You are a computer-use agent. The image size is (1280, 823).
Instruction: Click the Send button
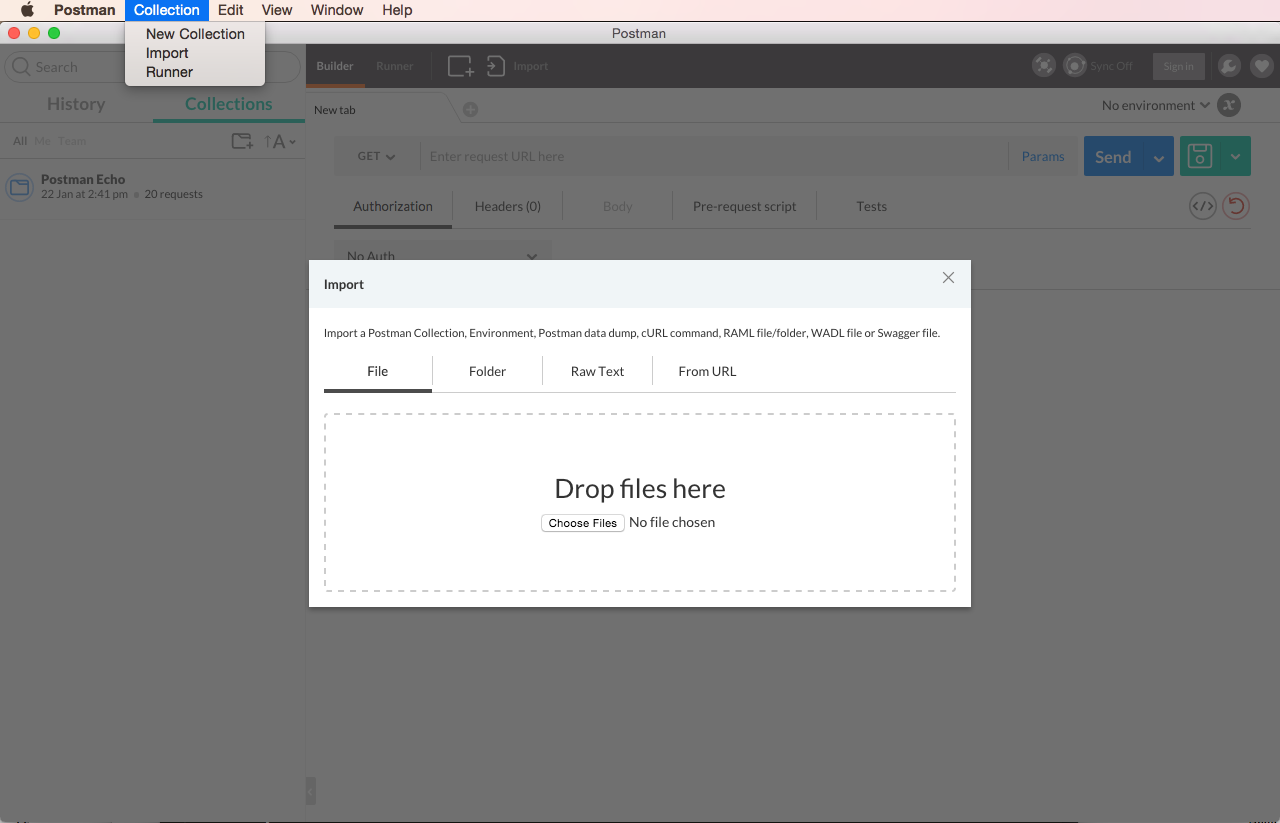1113,156
